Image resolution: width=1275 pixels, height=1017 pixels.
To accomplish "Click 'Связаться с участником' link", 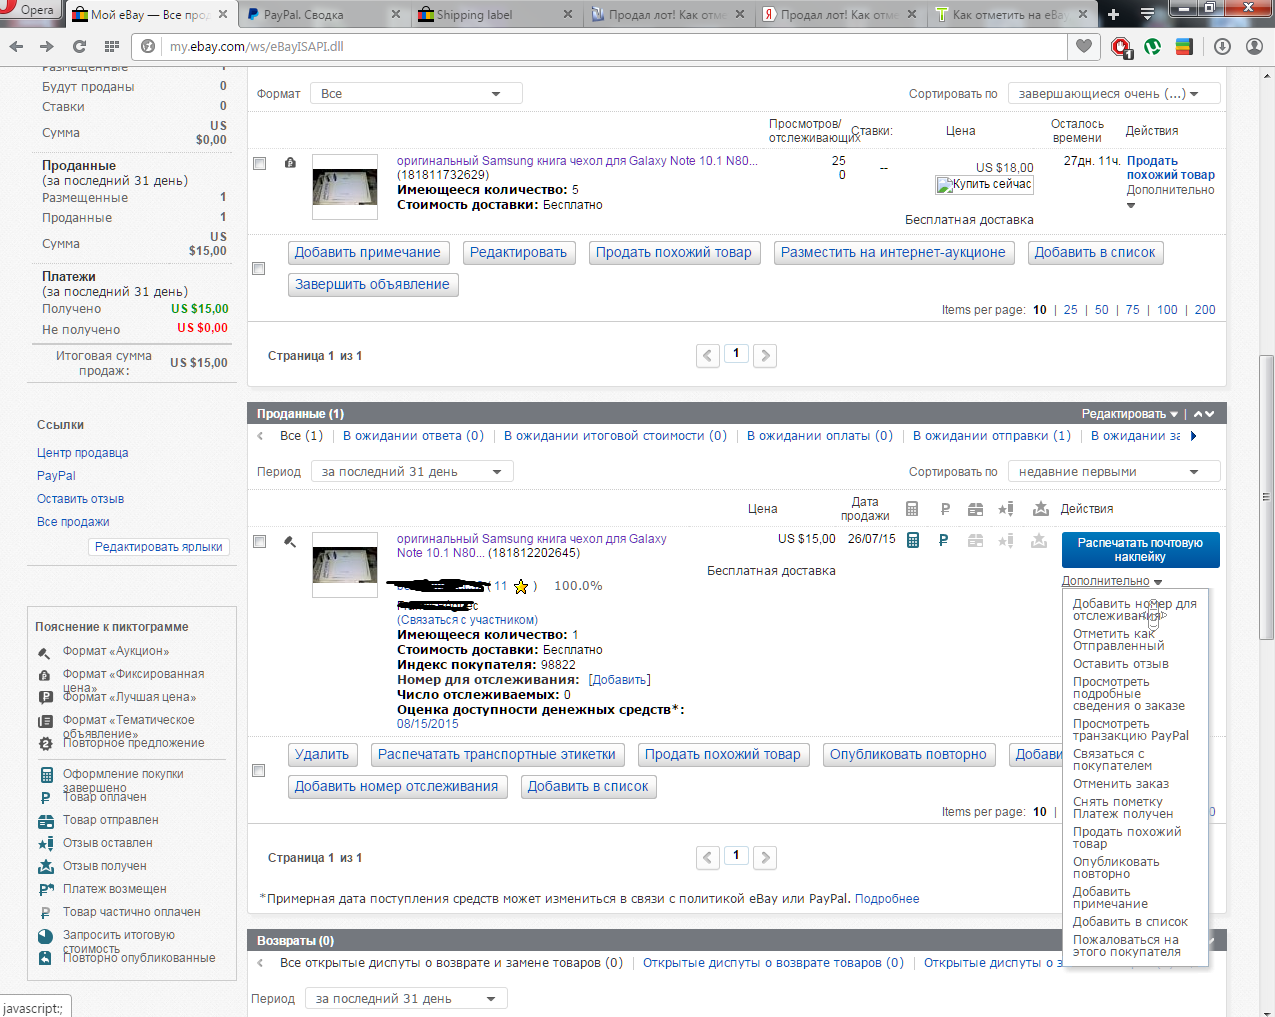I will coord(467,620).
